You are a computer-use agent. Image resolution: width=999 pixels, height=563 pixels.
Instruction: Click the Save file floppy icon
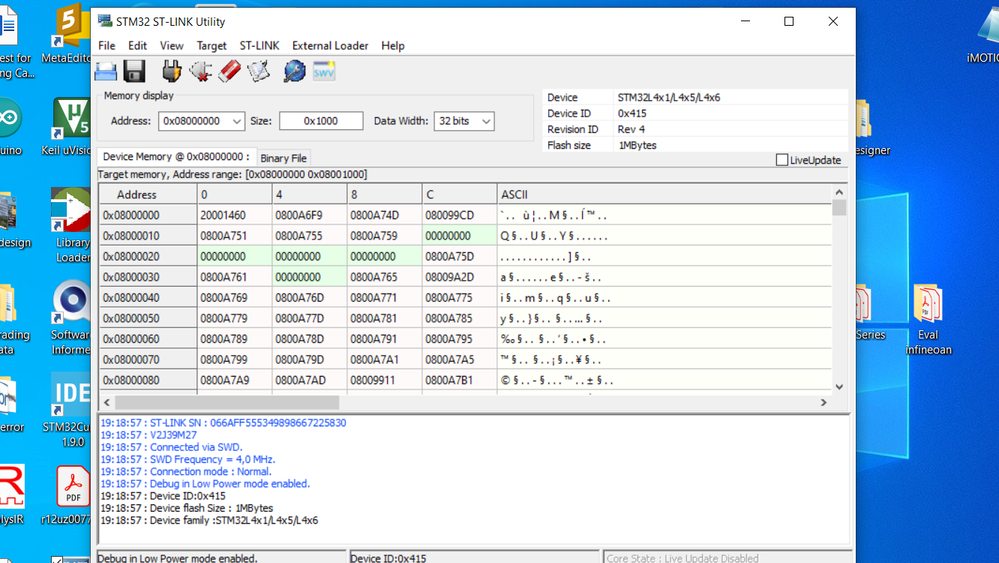(x=134, y=71)
